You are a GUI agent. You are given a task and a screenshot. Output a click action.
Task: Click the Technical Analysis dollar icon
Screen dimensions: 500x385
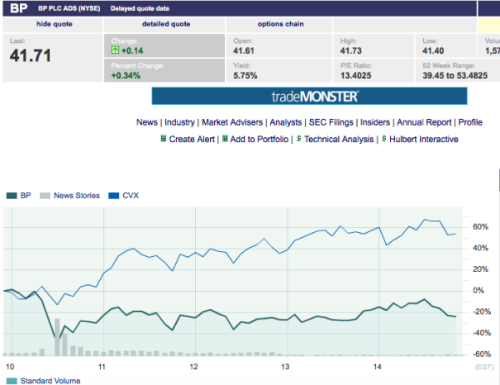click(299, 138)
